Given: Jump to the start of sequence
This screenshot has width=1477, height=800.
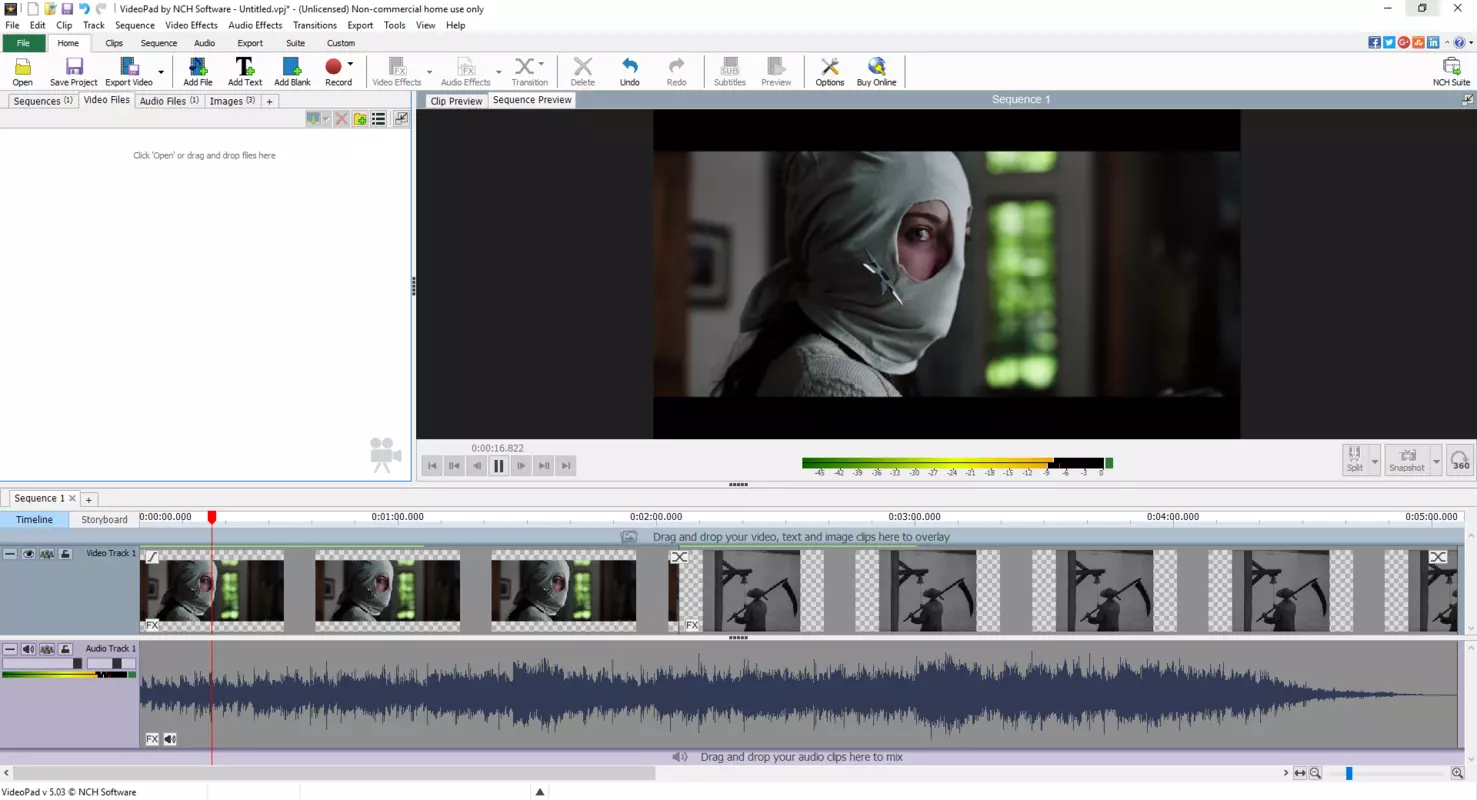Looking at the screenshot, I should (x=432, y=466).
